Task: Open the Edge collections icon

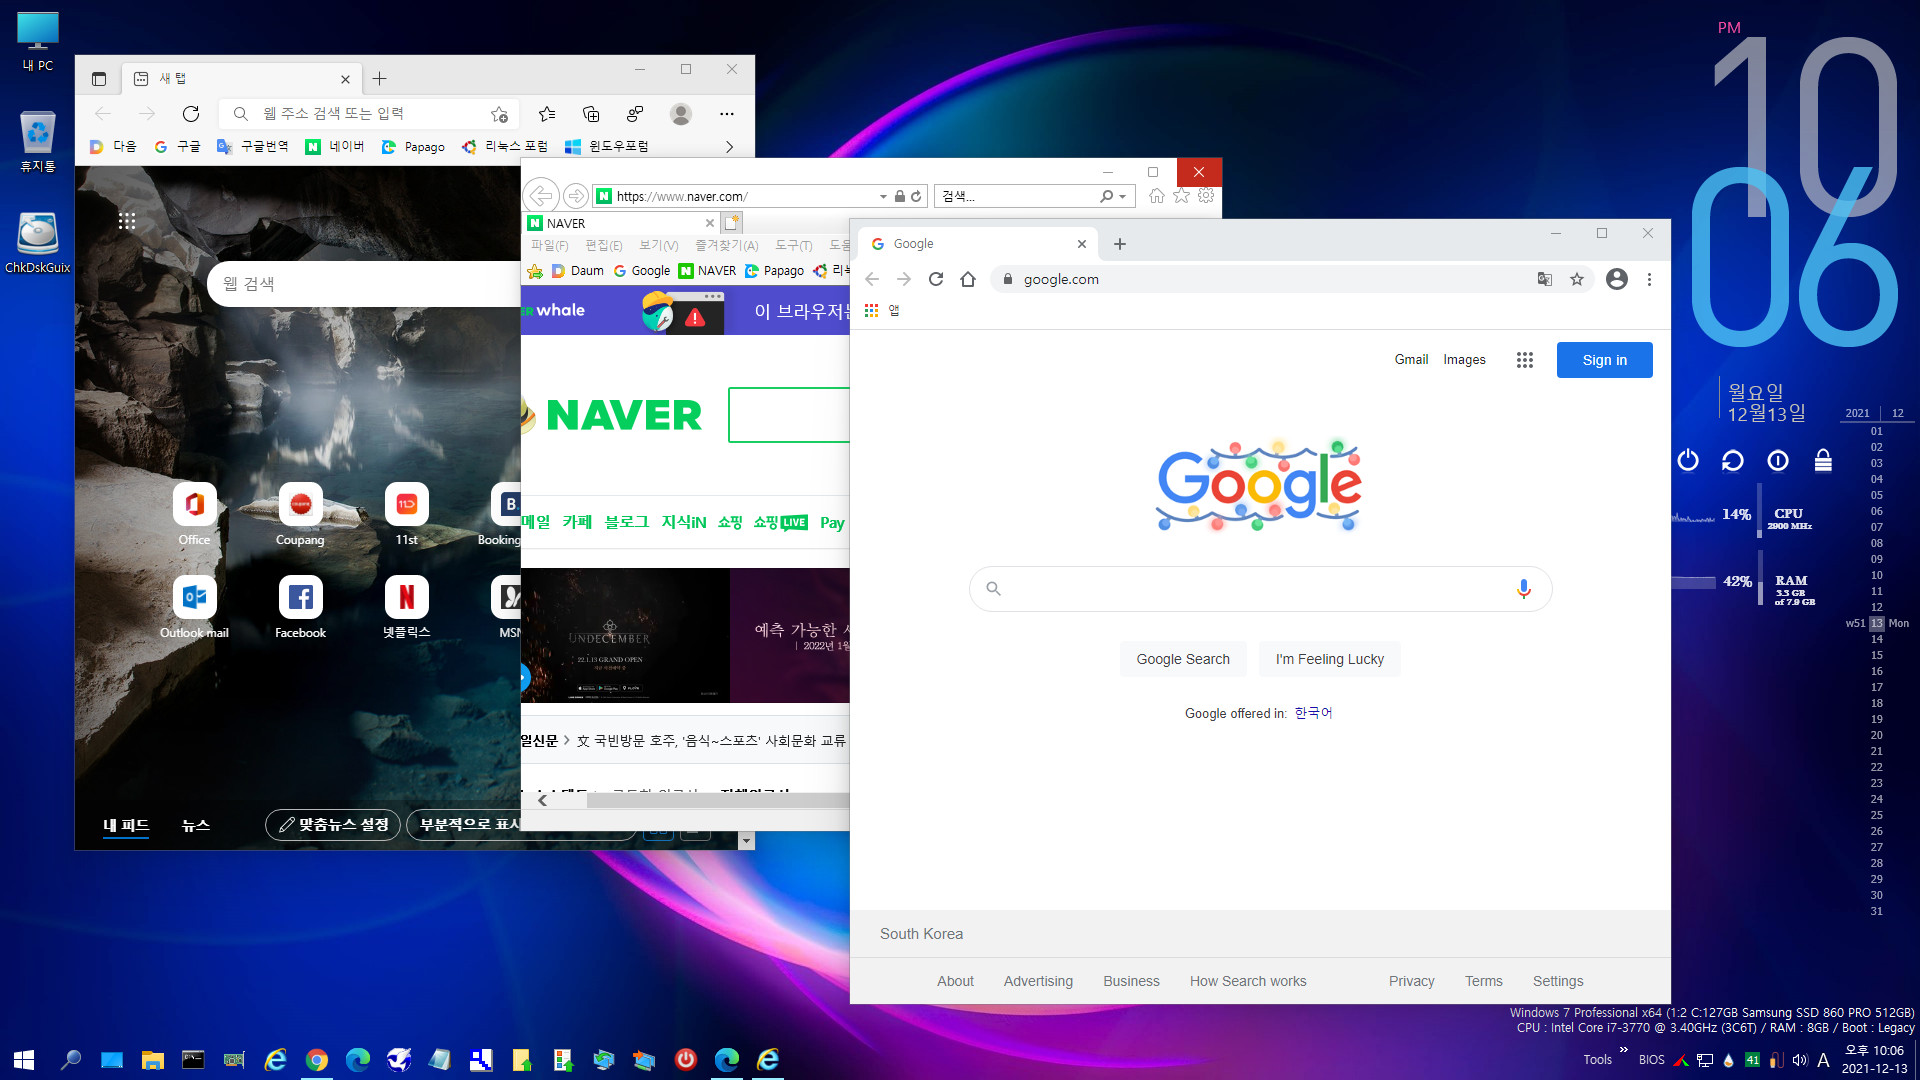Action: 591,114
